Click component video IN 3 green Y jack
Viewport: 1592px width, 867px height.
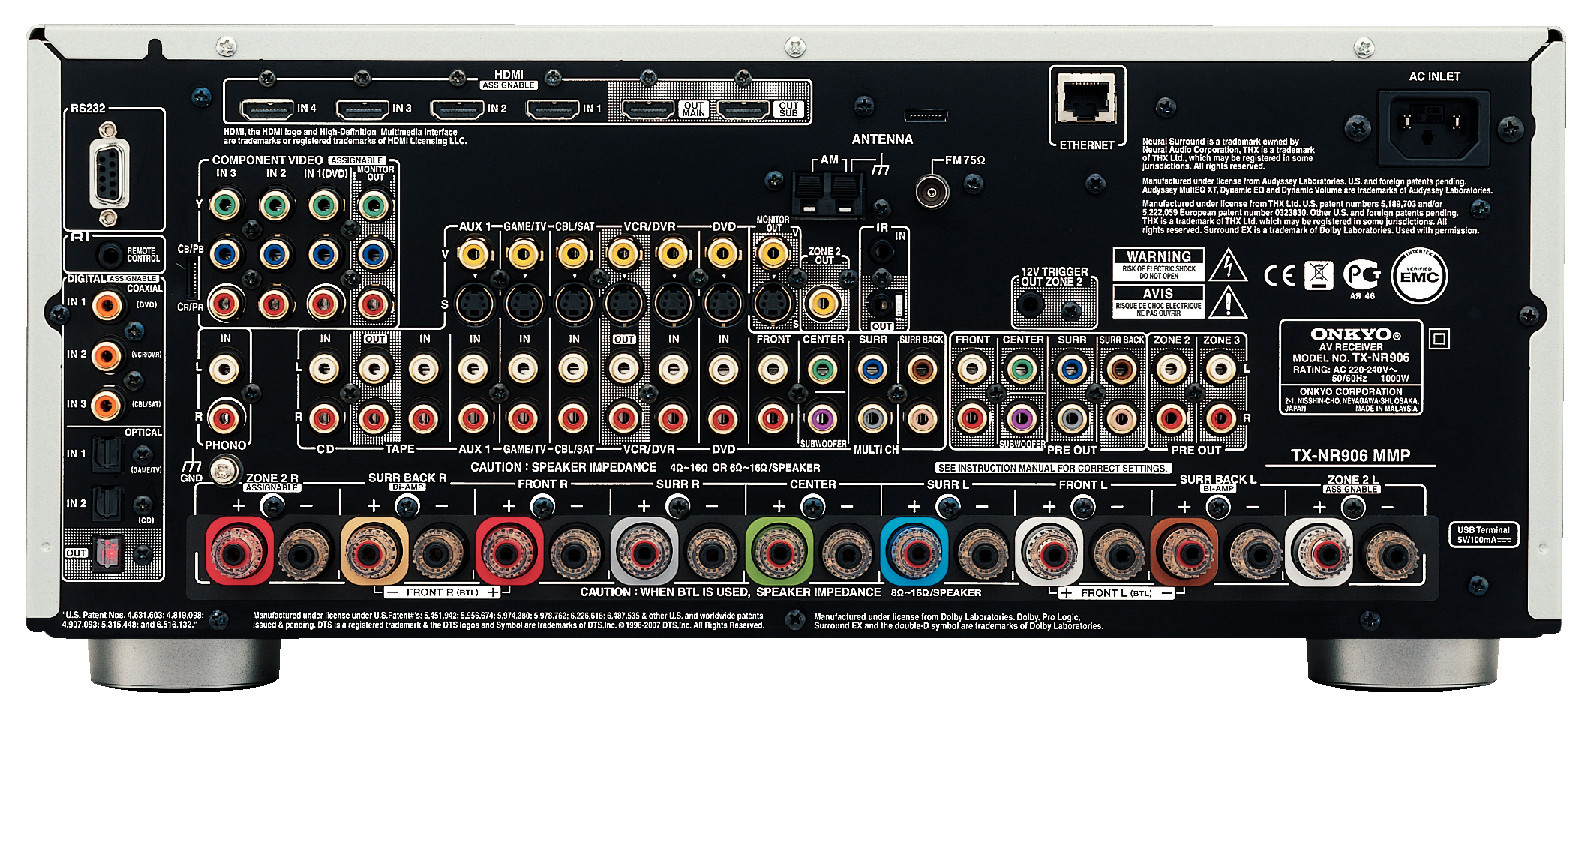click(224, 206)
